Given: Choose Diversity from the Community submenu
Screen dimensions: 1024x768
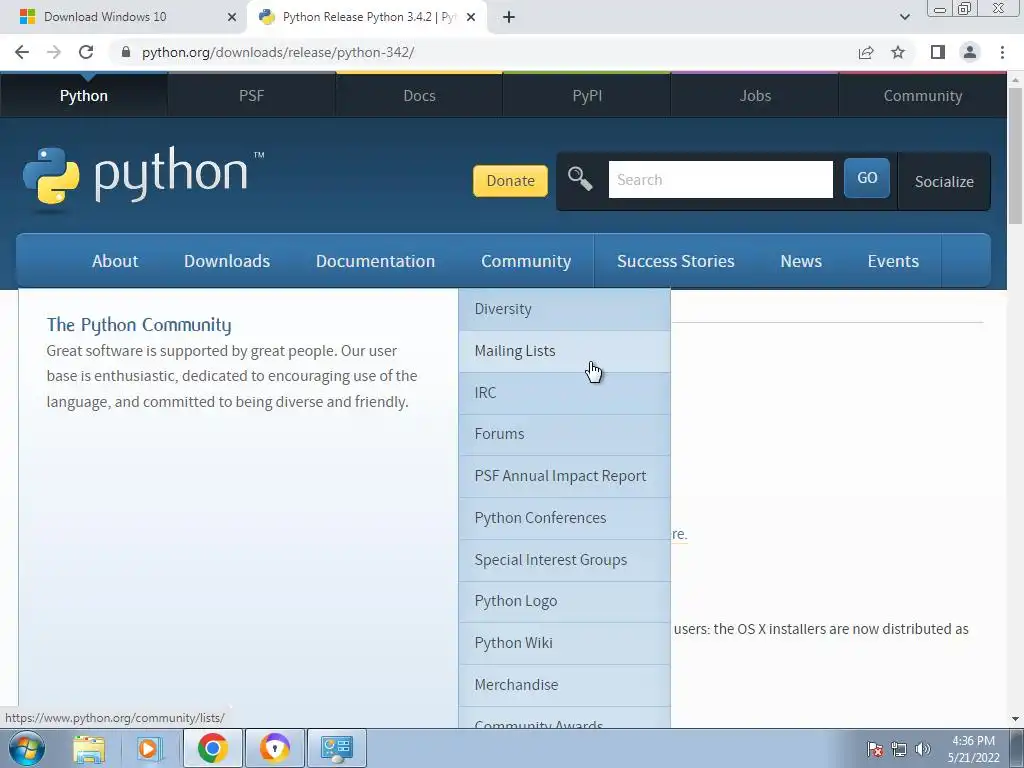Looking at the screenshot, I should (x=564, y=309).
